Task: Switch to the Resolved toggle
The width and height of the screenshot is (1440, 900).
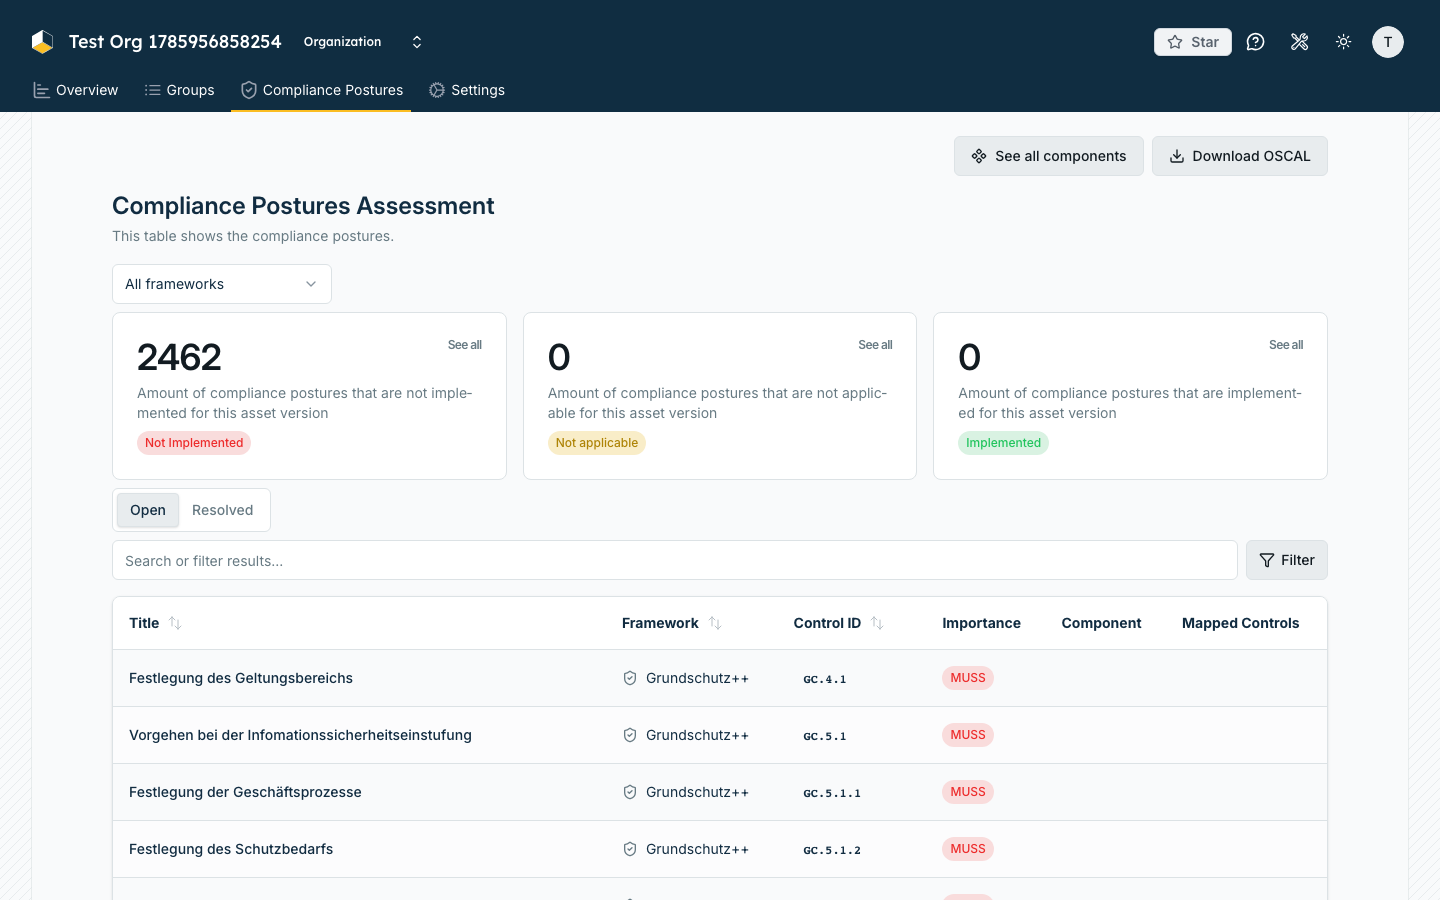Action: pos(223,510)
